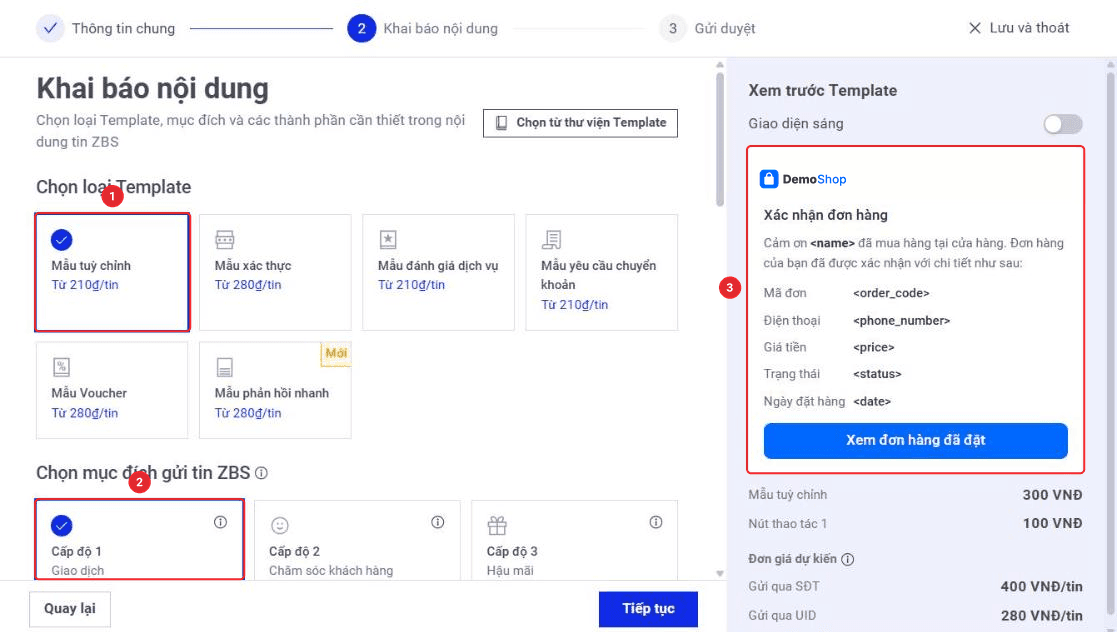The image size is (1117, 632).
Task: Click info icon beside Đơn giá dự kiến
Action: point(847,559)
